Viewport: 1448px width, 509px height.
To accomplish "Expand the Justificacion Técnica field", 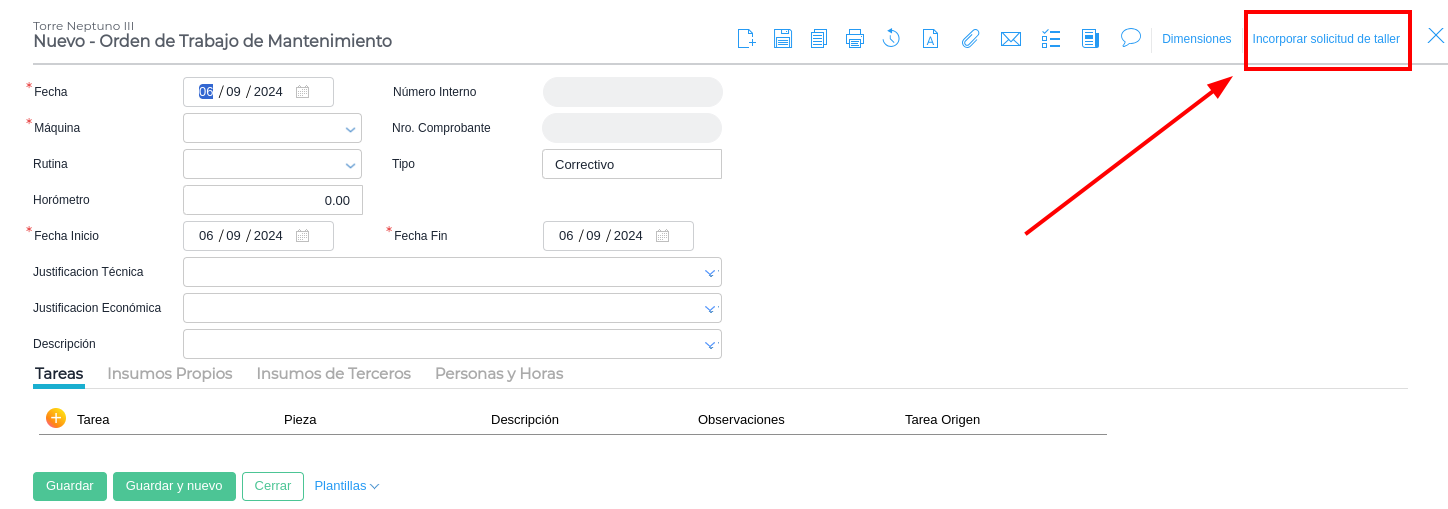I will [710, 272].
